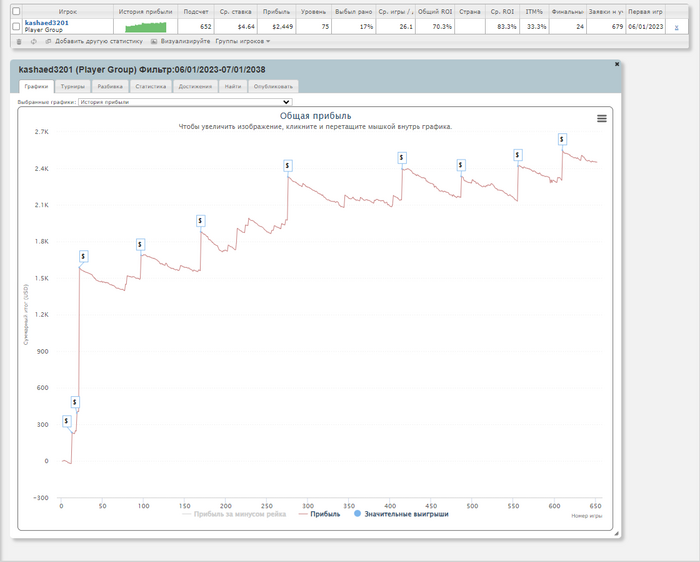This screenshot has width=700, height=562.
Task: Click the highest $ marker near game 610
Action: point(562,140)
